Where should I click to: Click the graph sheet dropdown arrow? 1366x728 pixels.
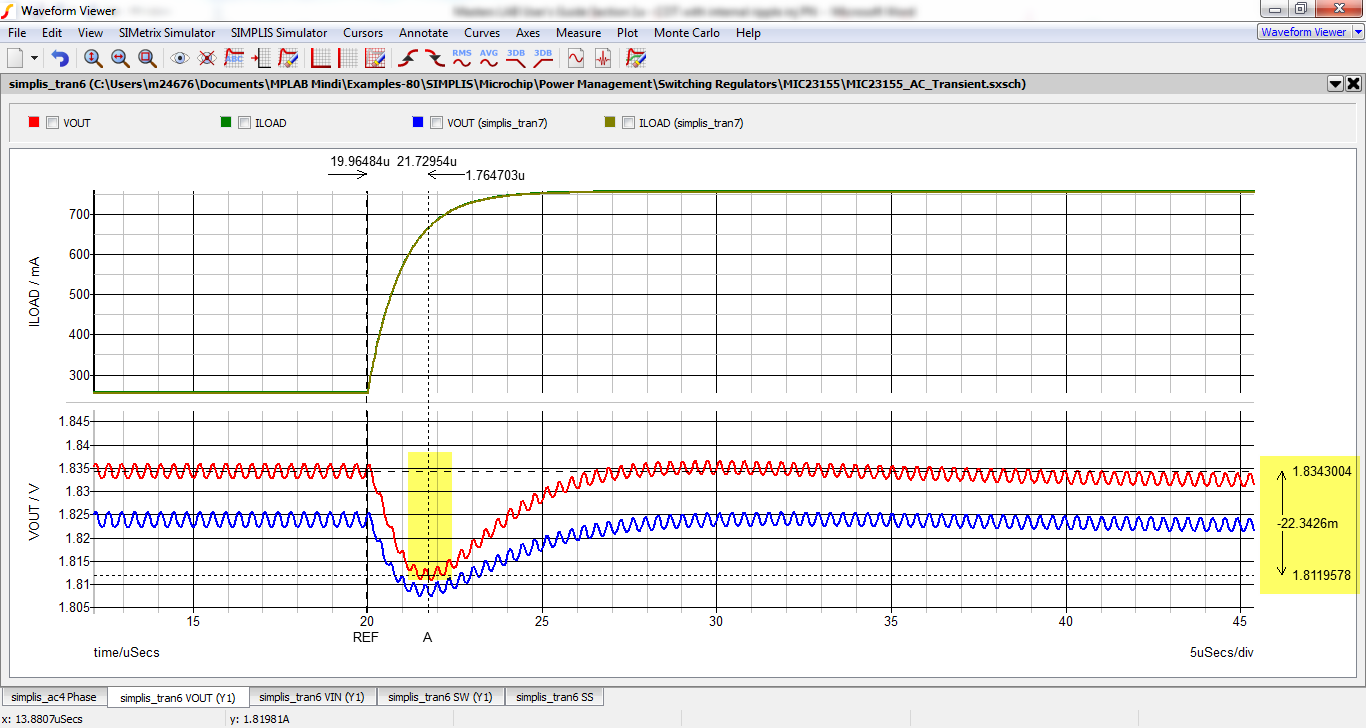point(1334,84)
